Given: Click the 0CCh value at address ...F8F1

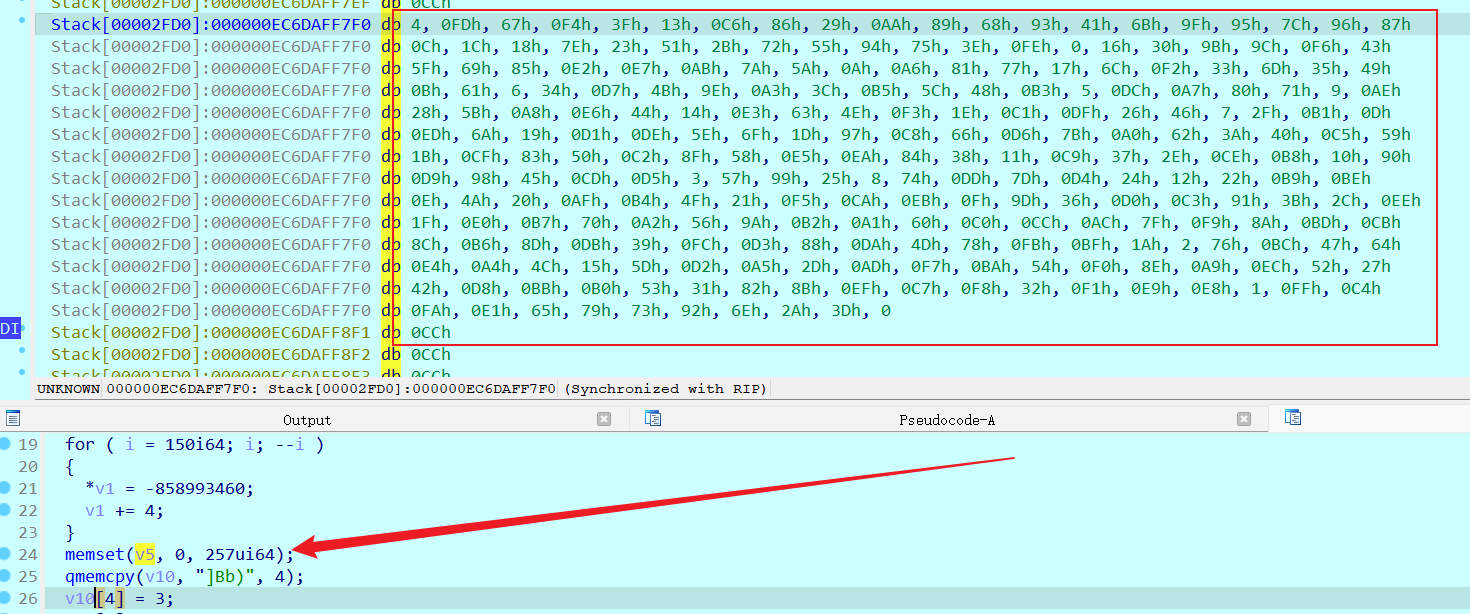Looking at the screenshot, I should (x=430, y=332).
